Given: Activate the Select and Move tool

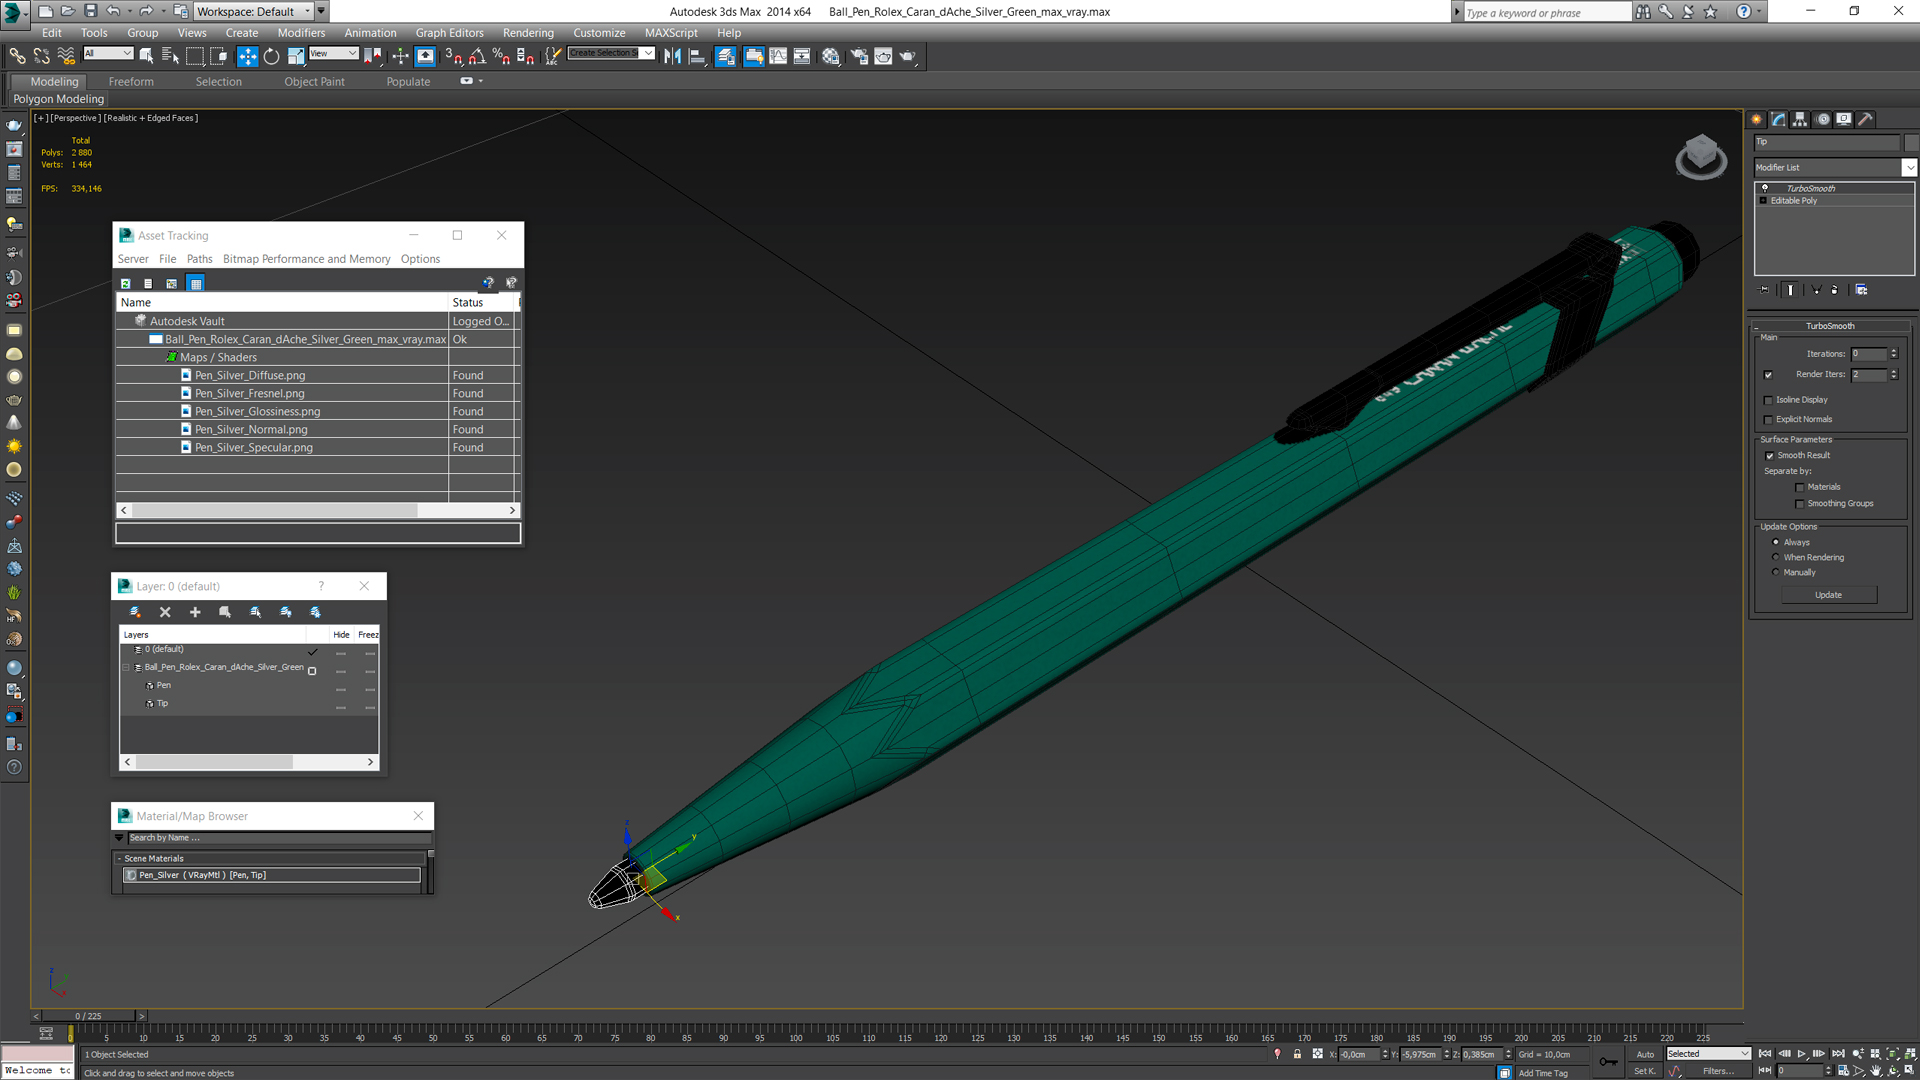Looking at the screenshot, I should pyautogui.click(x=247, y=56).
